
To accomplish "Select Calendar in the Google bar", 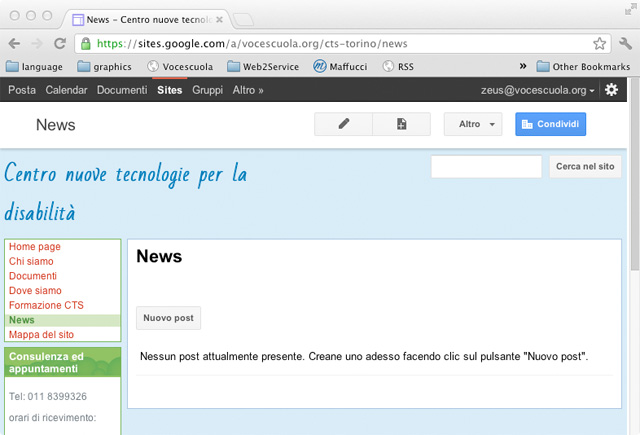I will (x=66, y=90).
